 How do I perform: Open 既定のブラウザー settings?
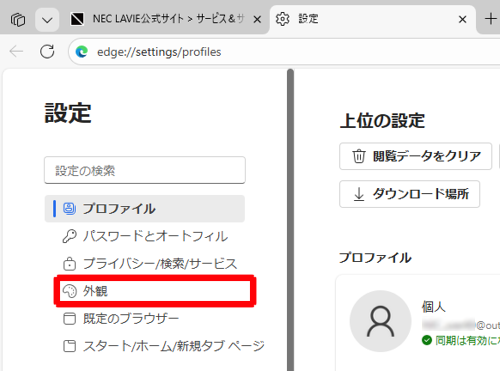(145, 318)
